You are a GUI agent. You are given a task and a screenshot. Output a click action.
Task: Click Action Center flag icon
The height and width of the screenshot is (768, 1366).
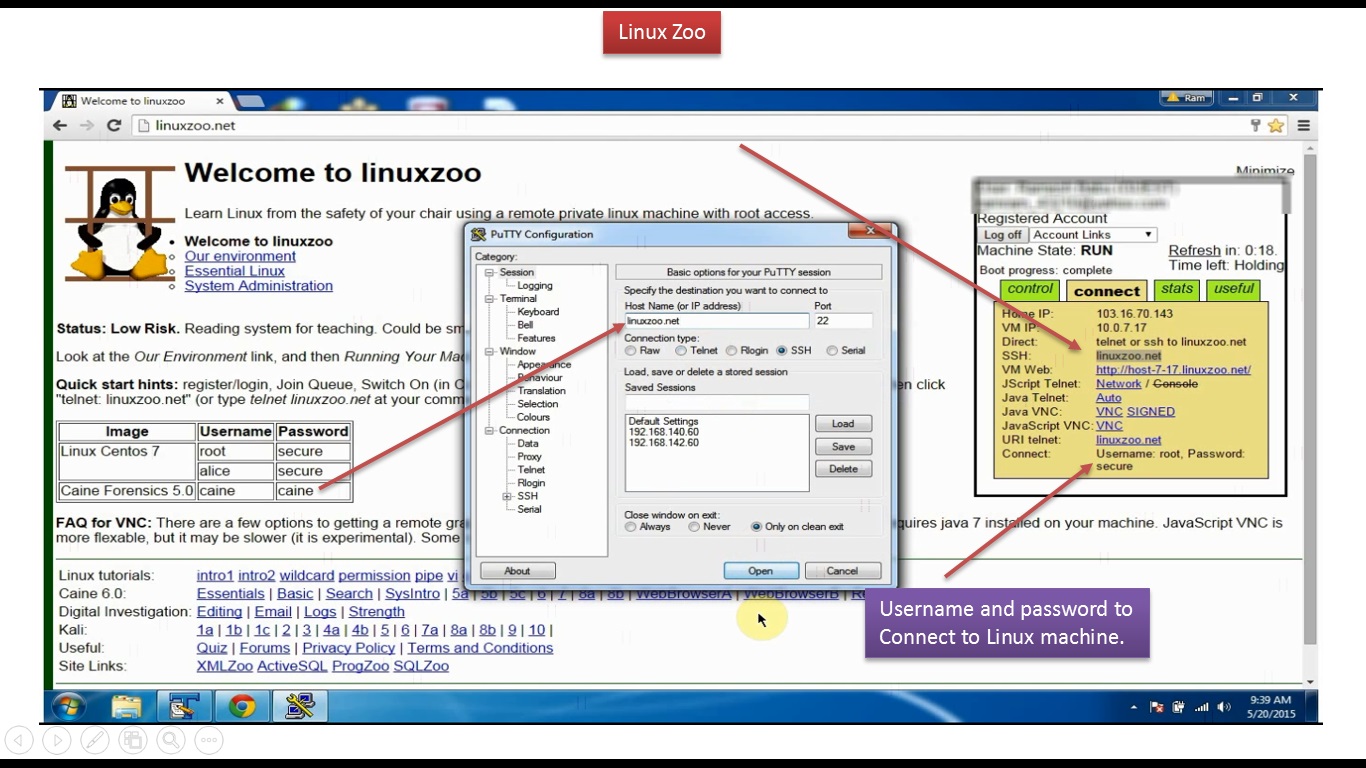pyautogui.click(x=1157, y=707)
